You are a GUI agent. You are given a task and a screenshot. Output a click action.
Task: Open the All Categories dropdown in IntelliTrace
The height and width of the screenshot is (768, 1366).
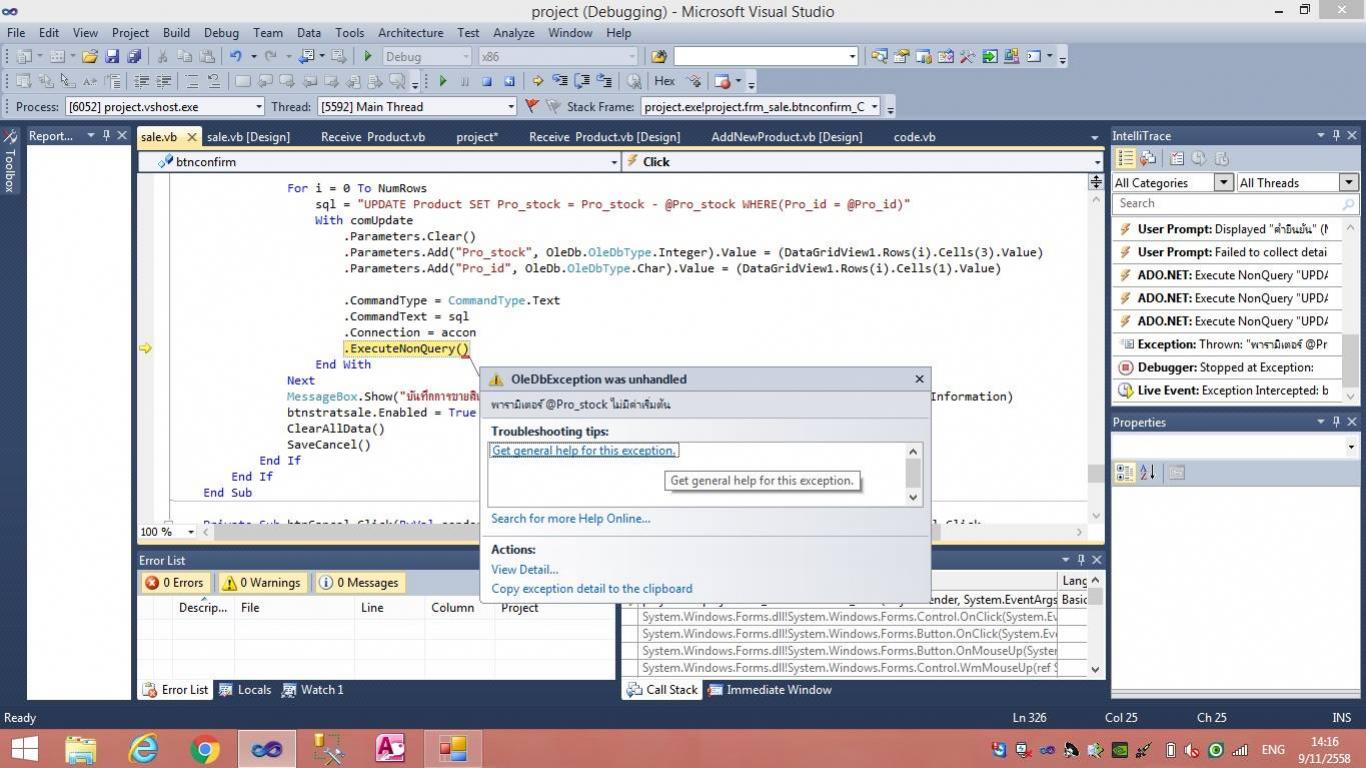tap(1223, 183)
